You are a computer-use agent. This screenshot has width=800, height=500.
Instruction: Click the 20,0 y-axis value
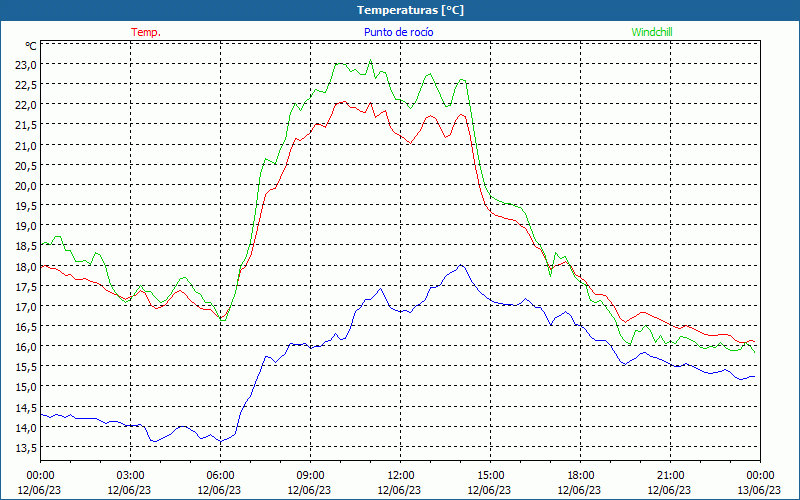pyautogui.click(x=27, y=186)
